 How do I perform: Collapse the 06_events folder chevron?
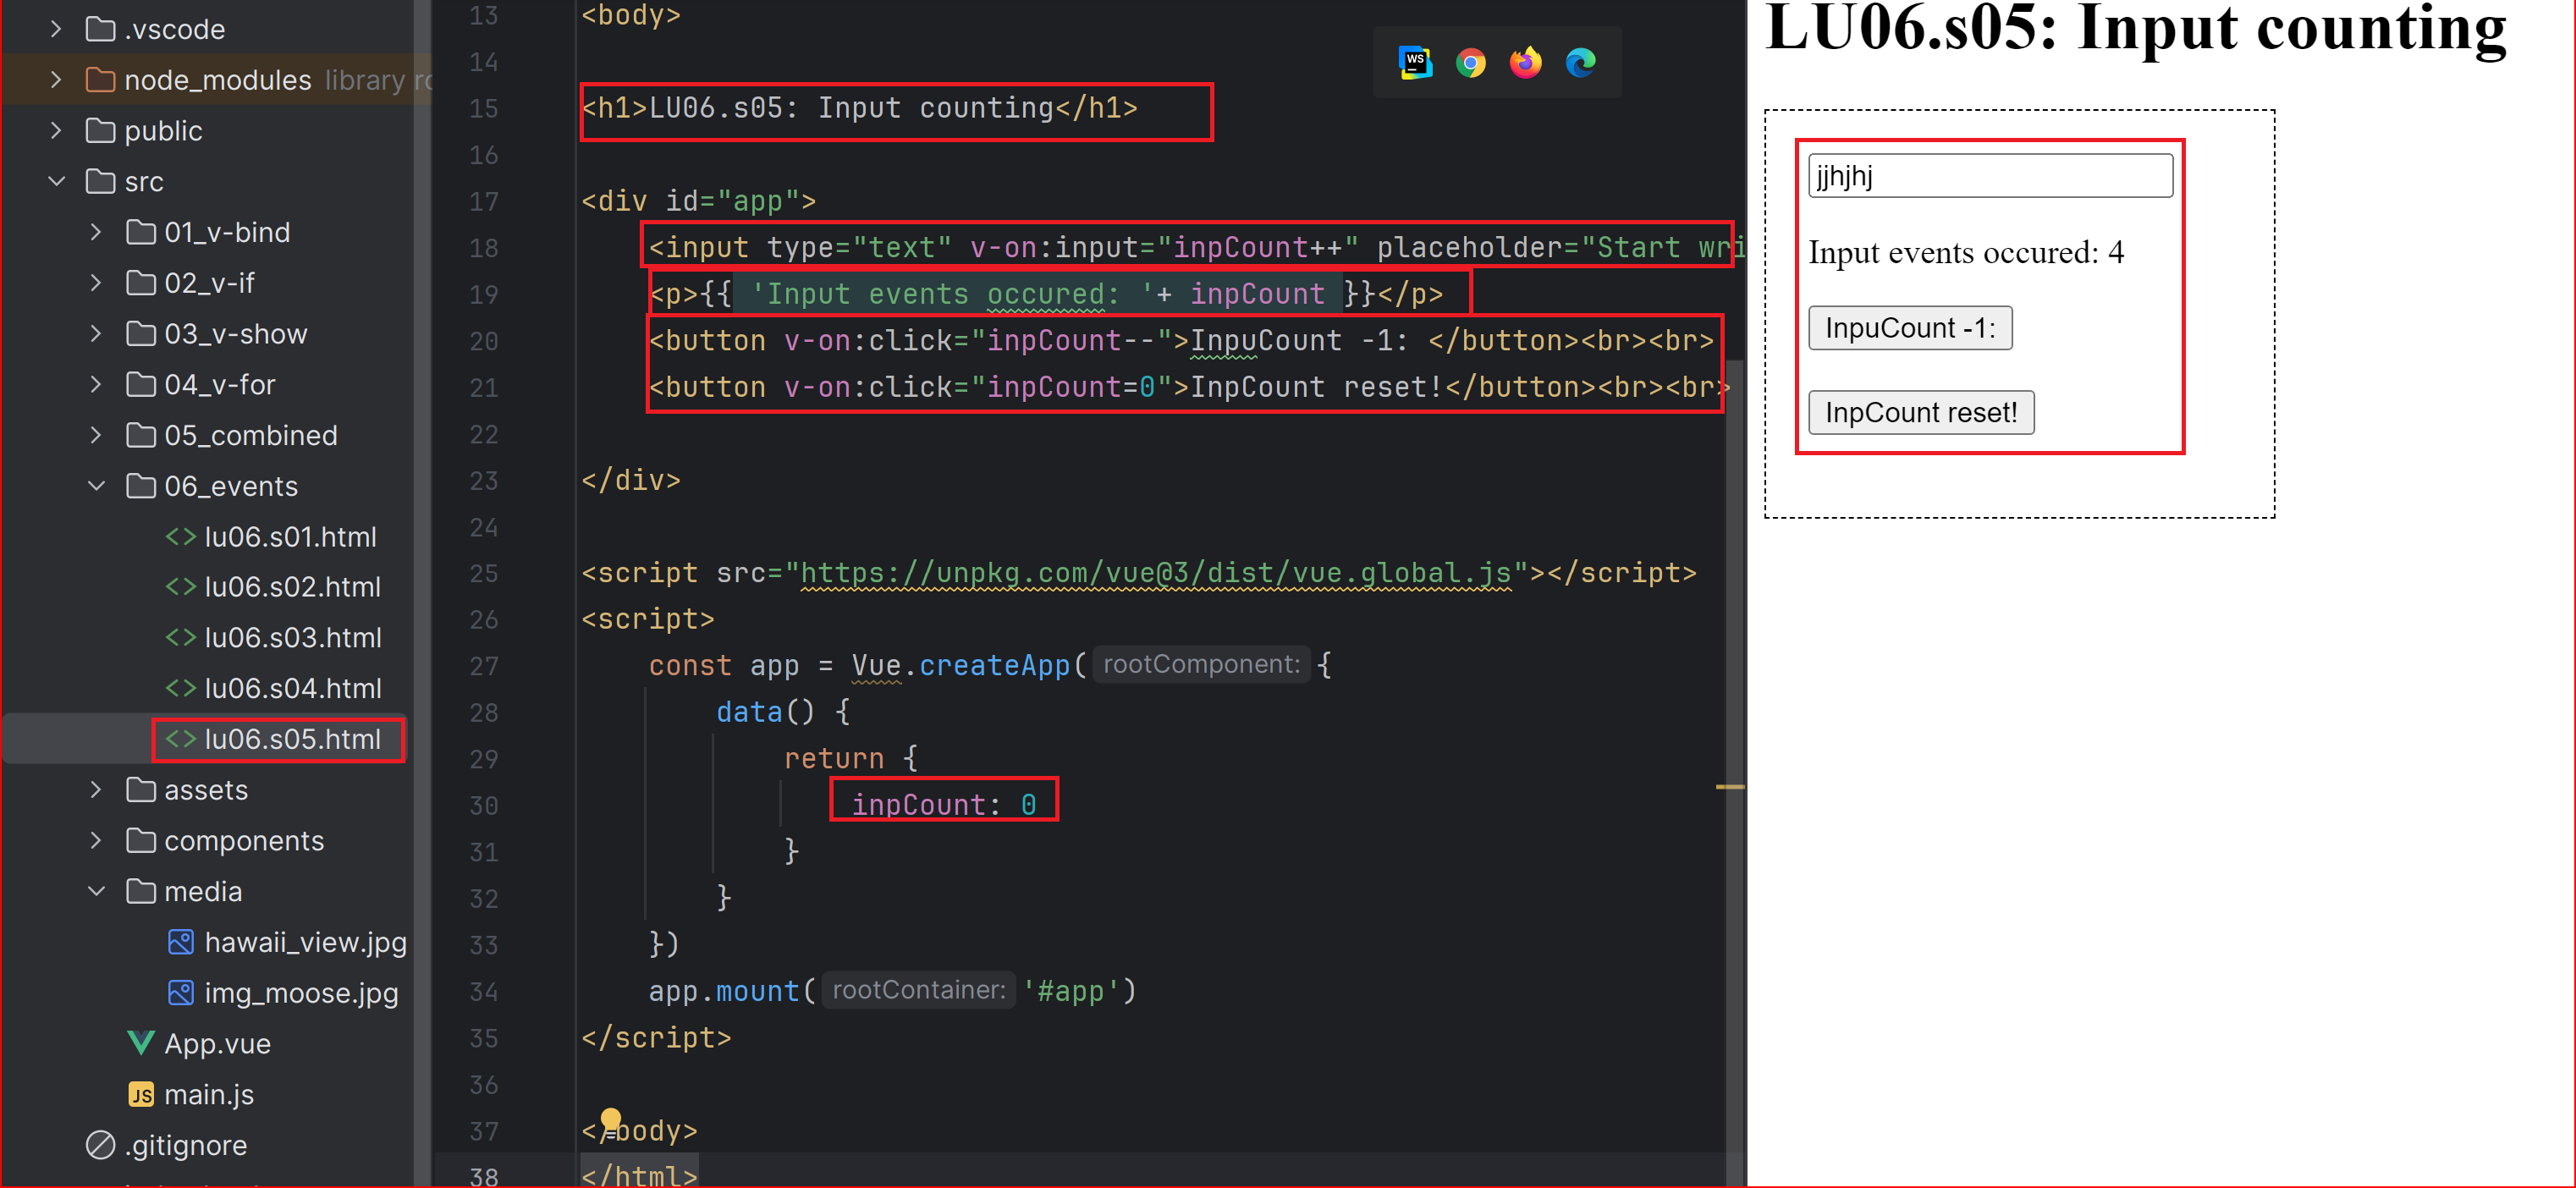pyautogui.click(x=96, y=485)
